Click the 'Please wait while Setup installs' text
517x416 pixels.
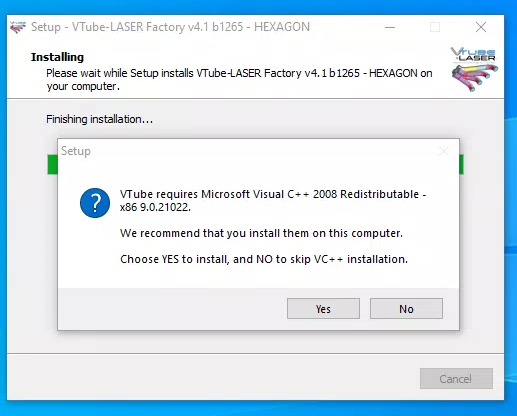click(x=239, y=80)
